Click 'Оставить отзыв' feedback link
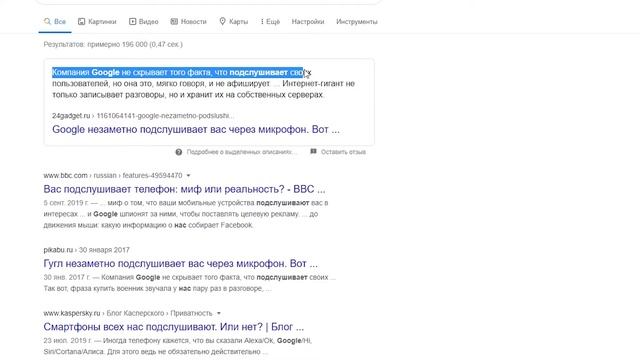 (343, 152)
